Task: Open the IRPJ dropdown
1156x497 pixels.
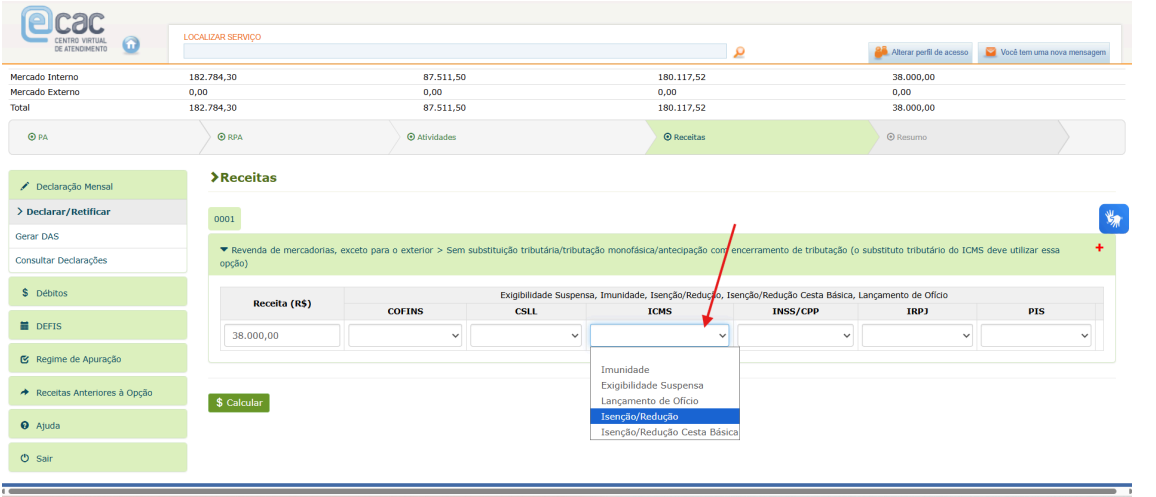Action: click(x=917, y=336)
